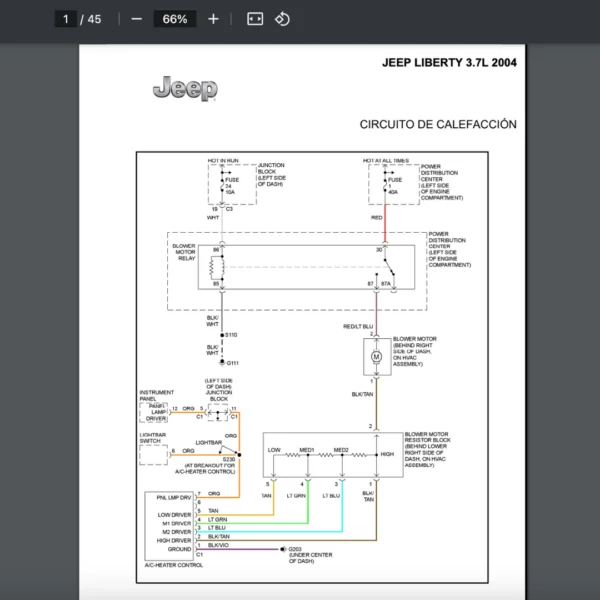Click the relay coil symbol near terminal 86
The height and width of the screenshot is (600, 600).
click(x=216, y=267)
